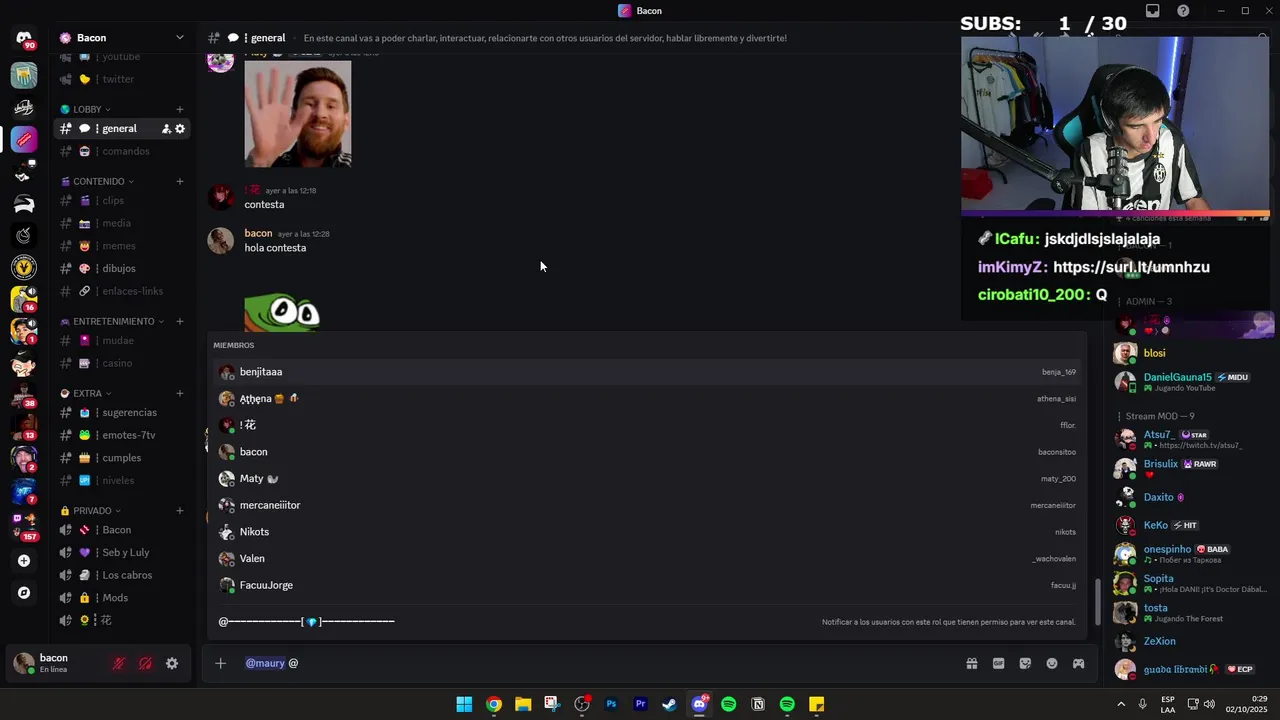This screenshot has width=1280, height=720.
Task: Open Discord help question mark icon
Action: (1184, 11)
